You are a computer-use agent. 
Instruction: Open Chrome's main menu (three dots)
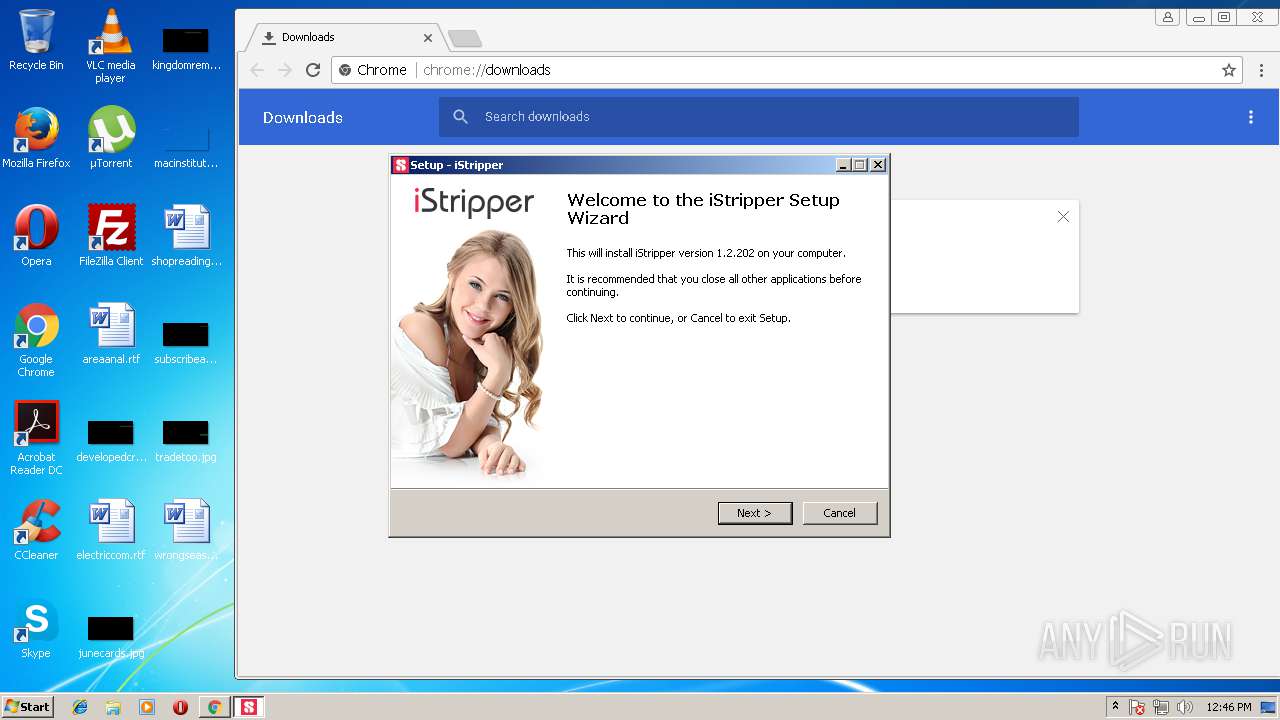click(1262, 70)
